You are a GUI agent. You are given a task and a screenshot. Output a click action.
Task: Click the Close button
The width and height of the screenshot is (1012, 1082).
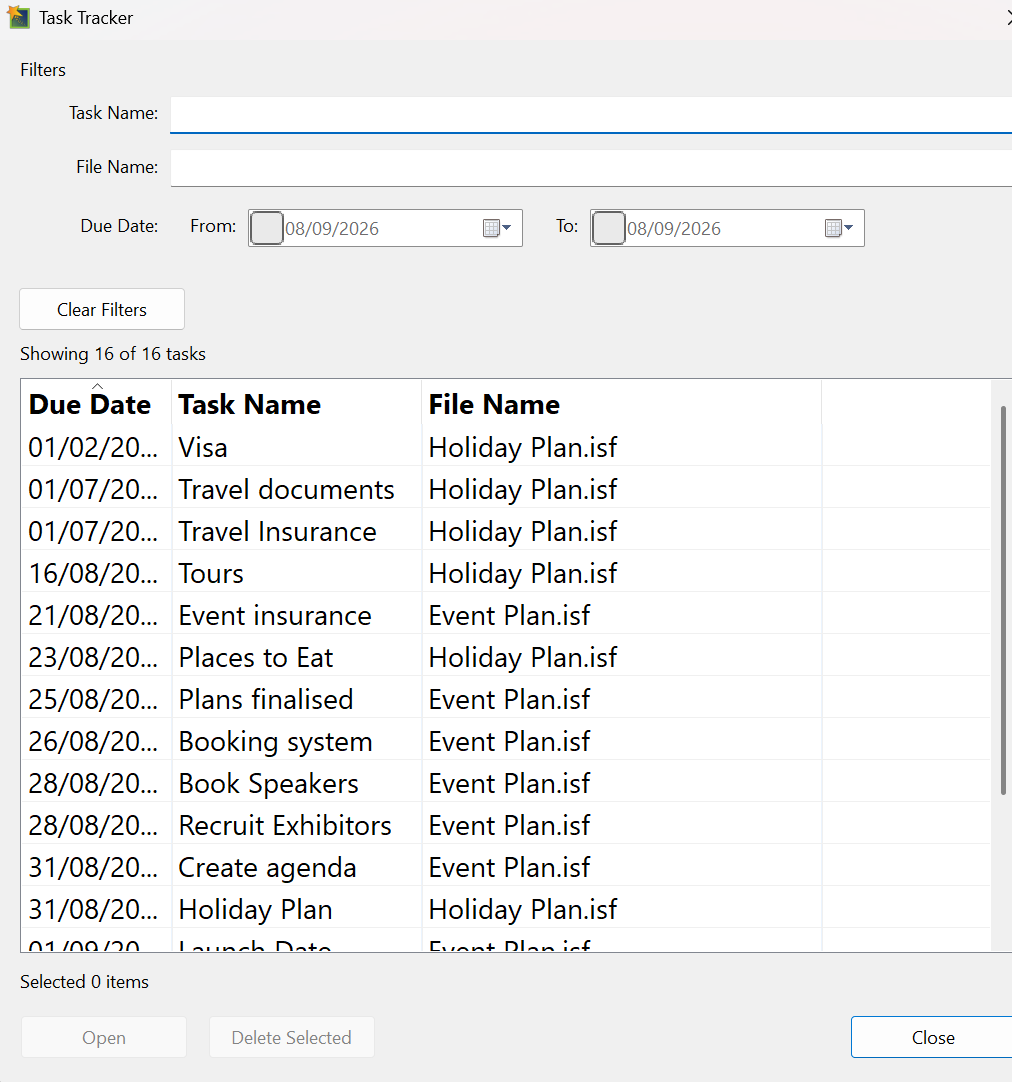coord(933,1037)
